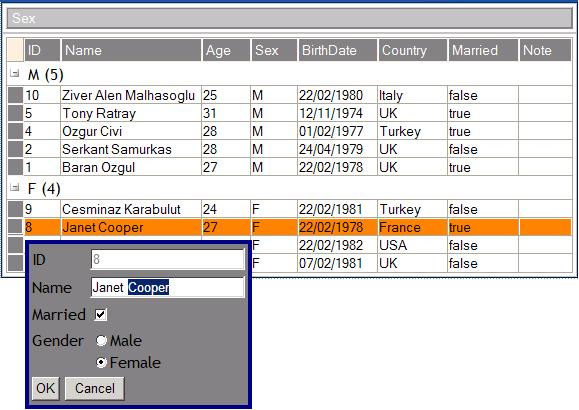
Task: Select the Male gender radio button
Action: coord(101,340)
